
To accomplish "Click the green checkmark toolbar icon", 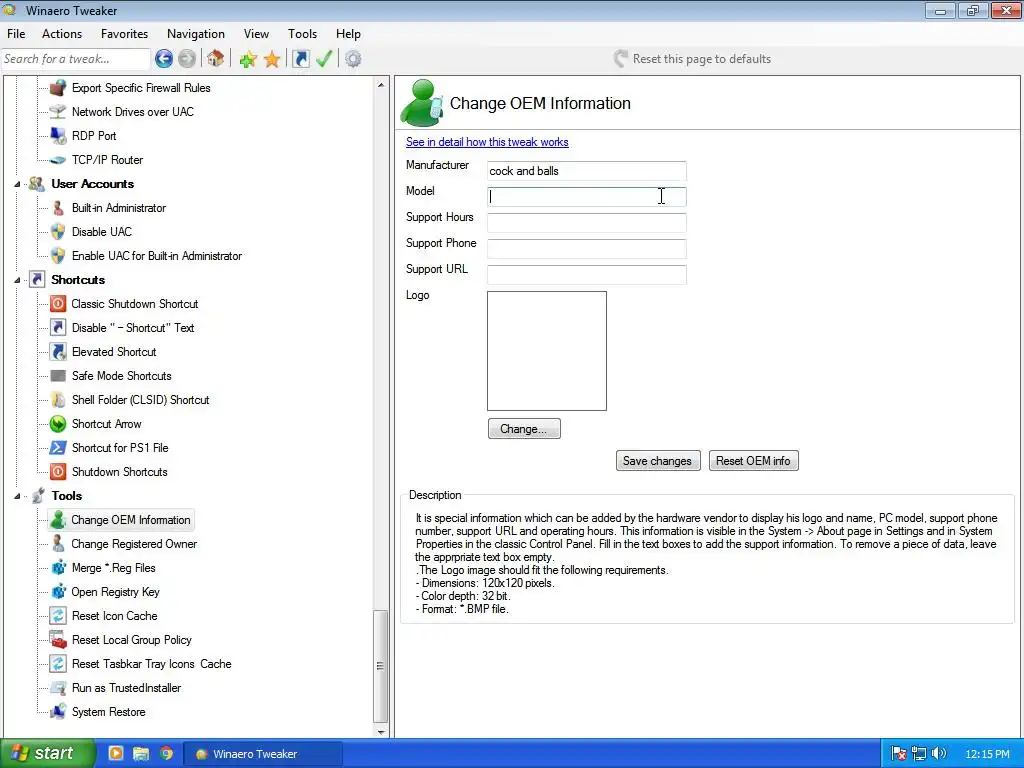I will pos(324,59).
